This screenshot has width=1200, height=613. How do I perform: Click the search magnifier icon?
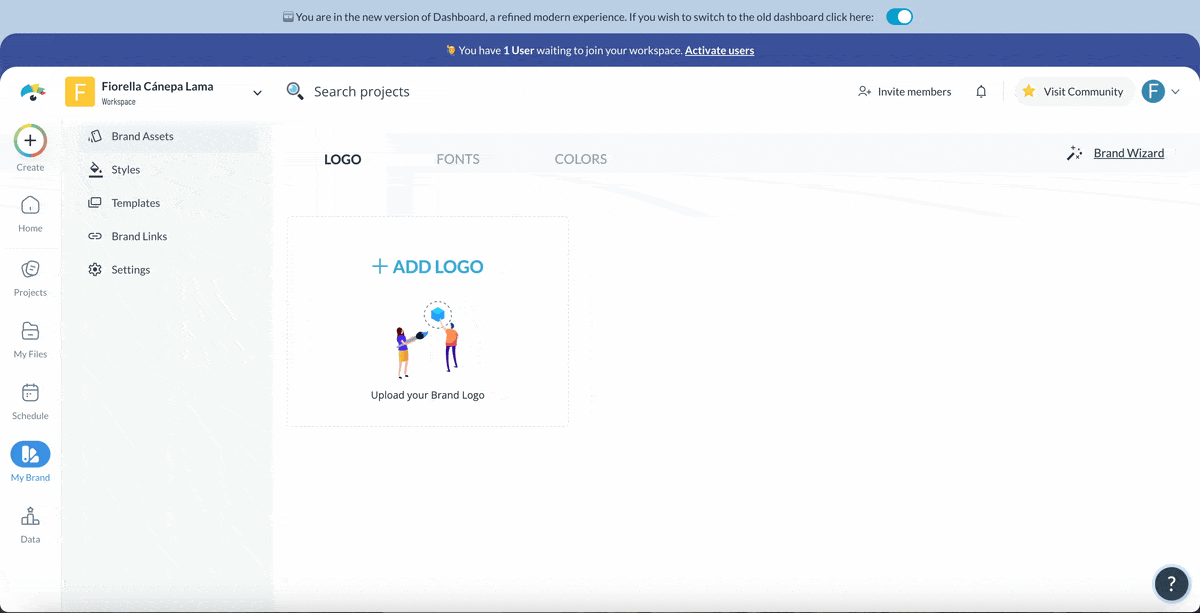coord(295,91)
